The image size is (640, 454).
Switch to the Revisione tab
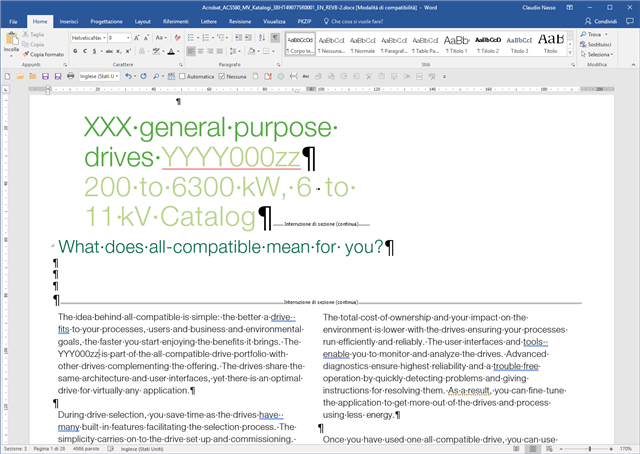pyautogui.click(x=240, y=21)
